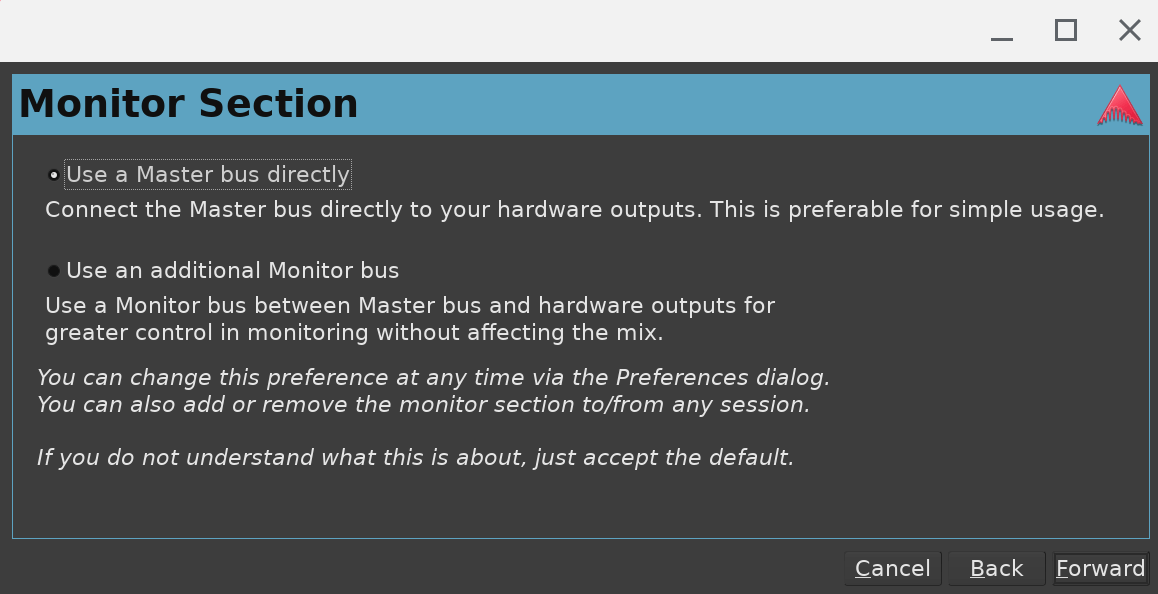Click the 'You can also add or remove' note
The image size is (1158, 594).
click(423, 405)
